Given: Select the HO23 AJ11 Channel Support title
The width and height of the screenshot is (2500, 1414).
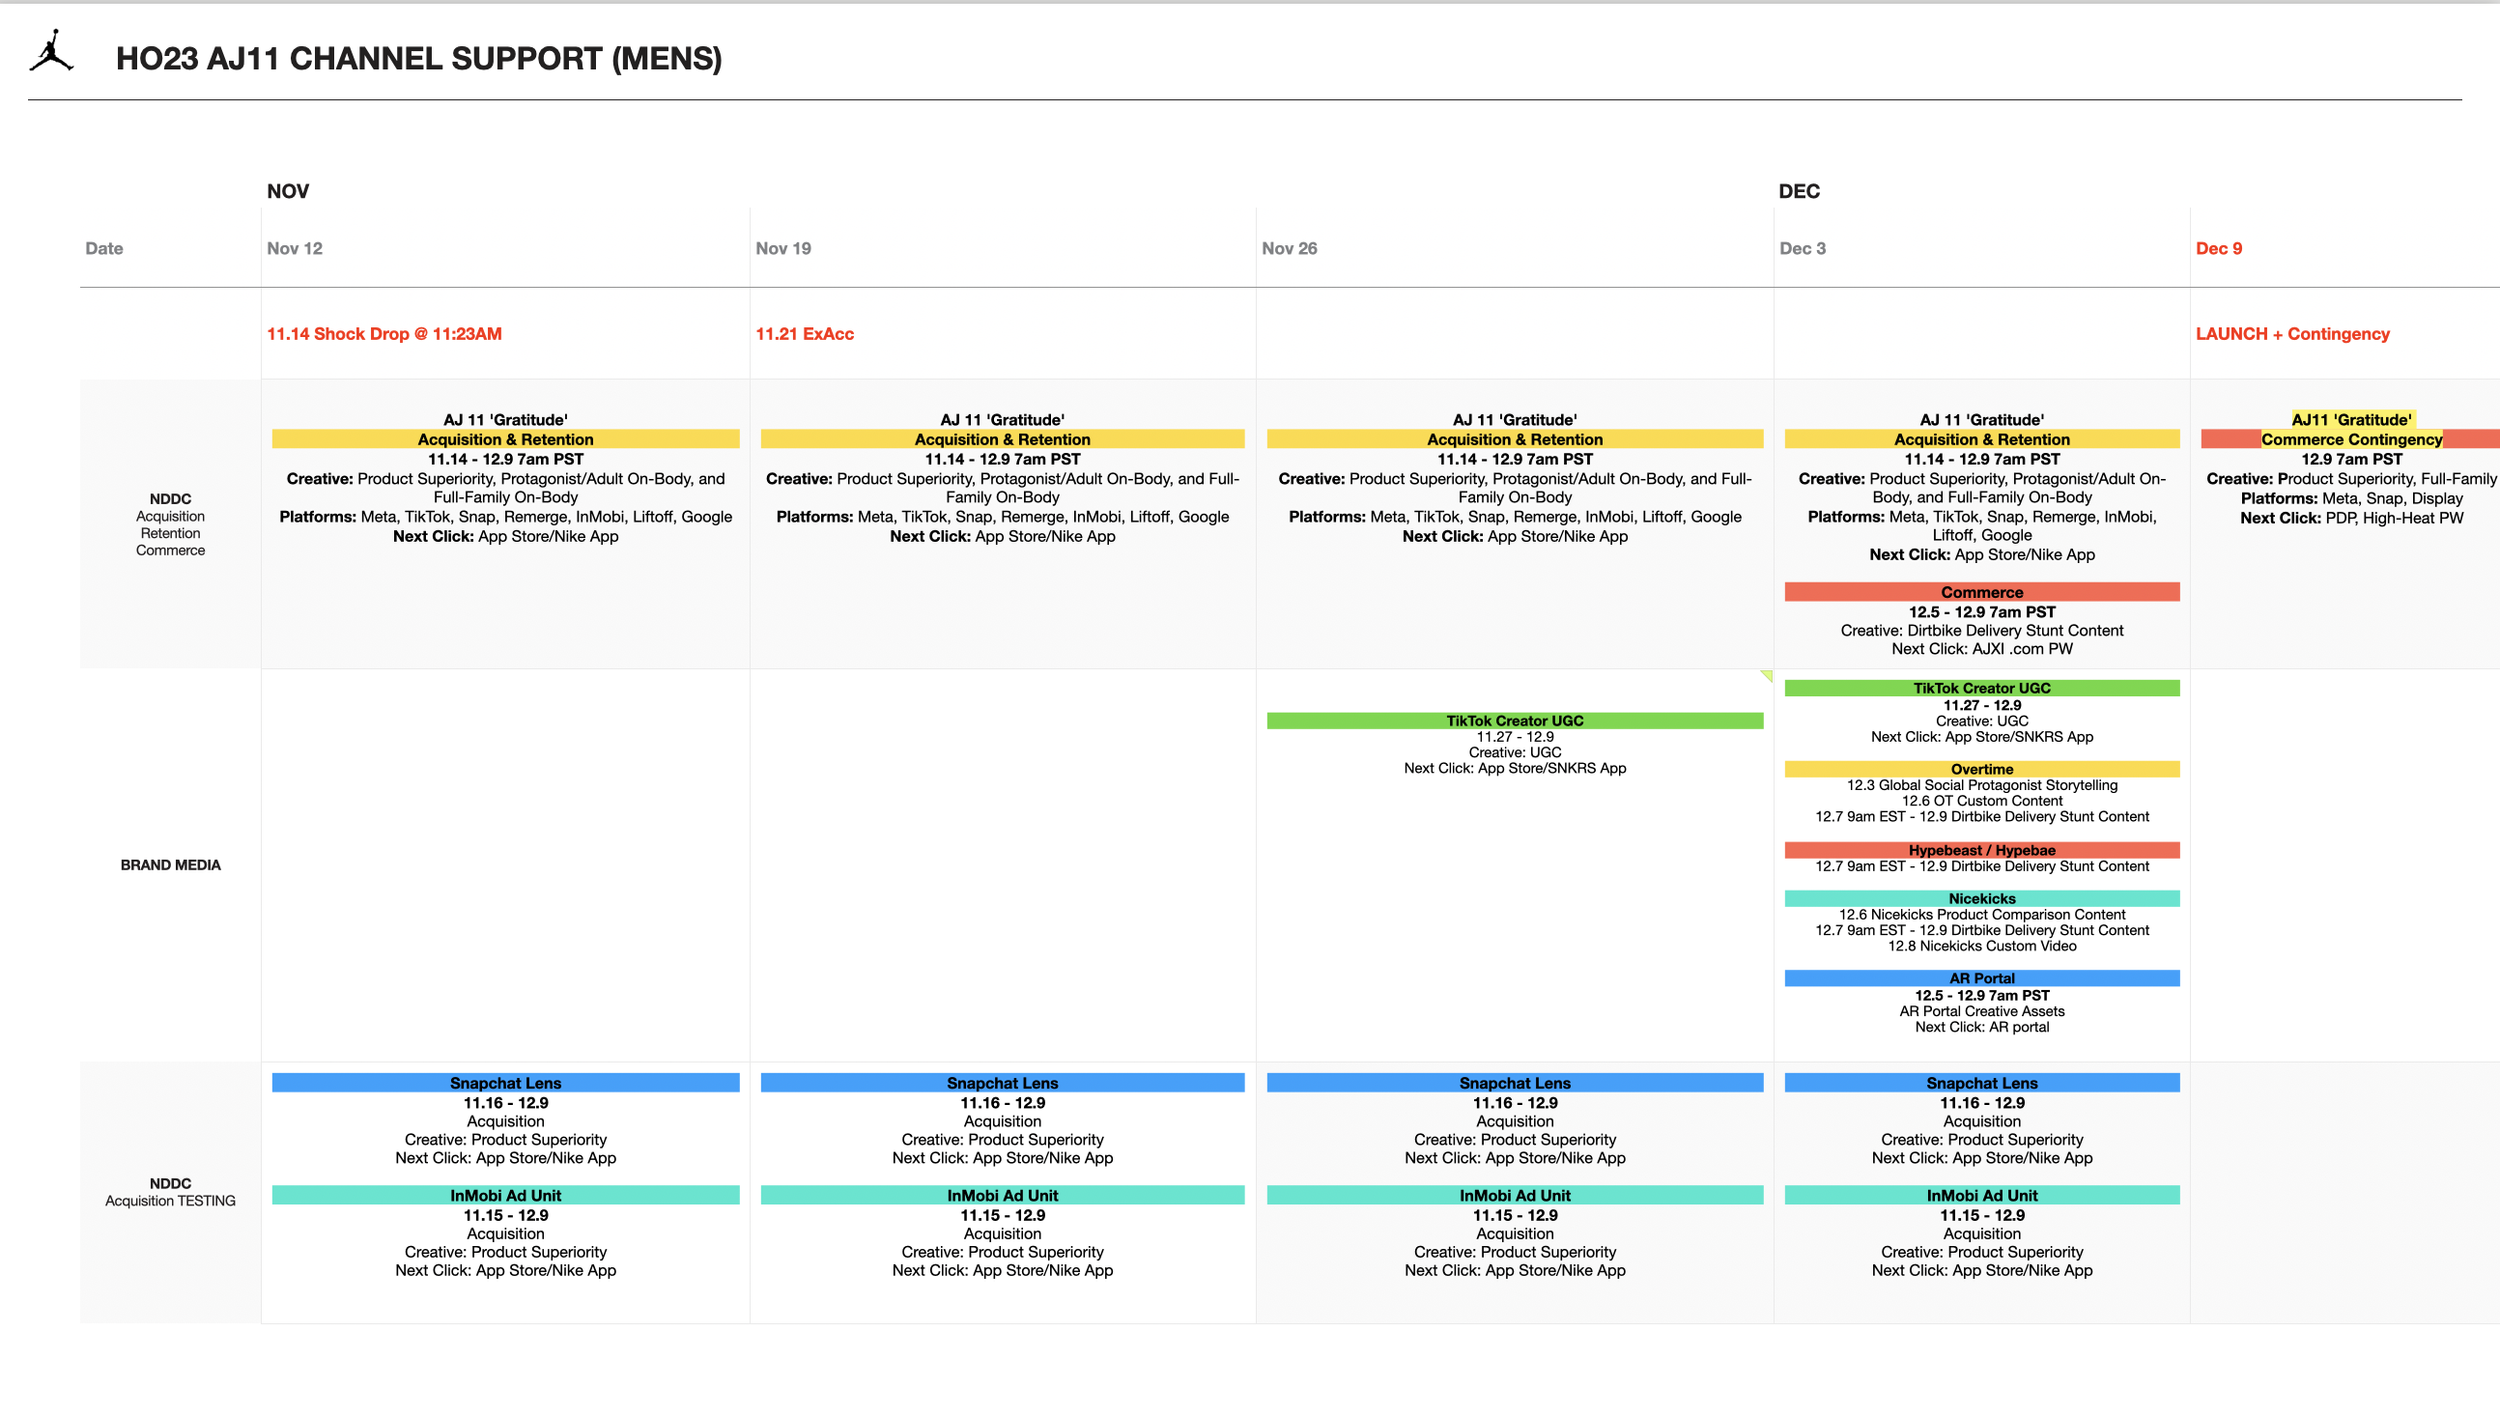Looking at the screenshot, I should [419, 59].
